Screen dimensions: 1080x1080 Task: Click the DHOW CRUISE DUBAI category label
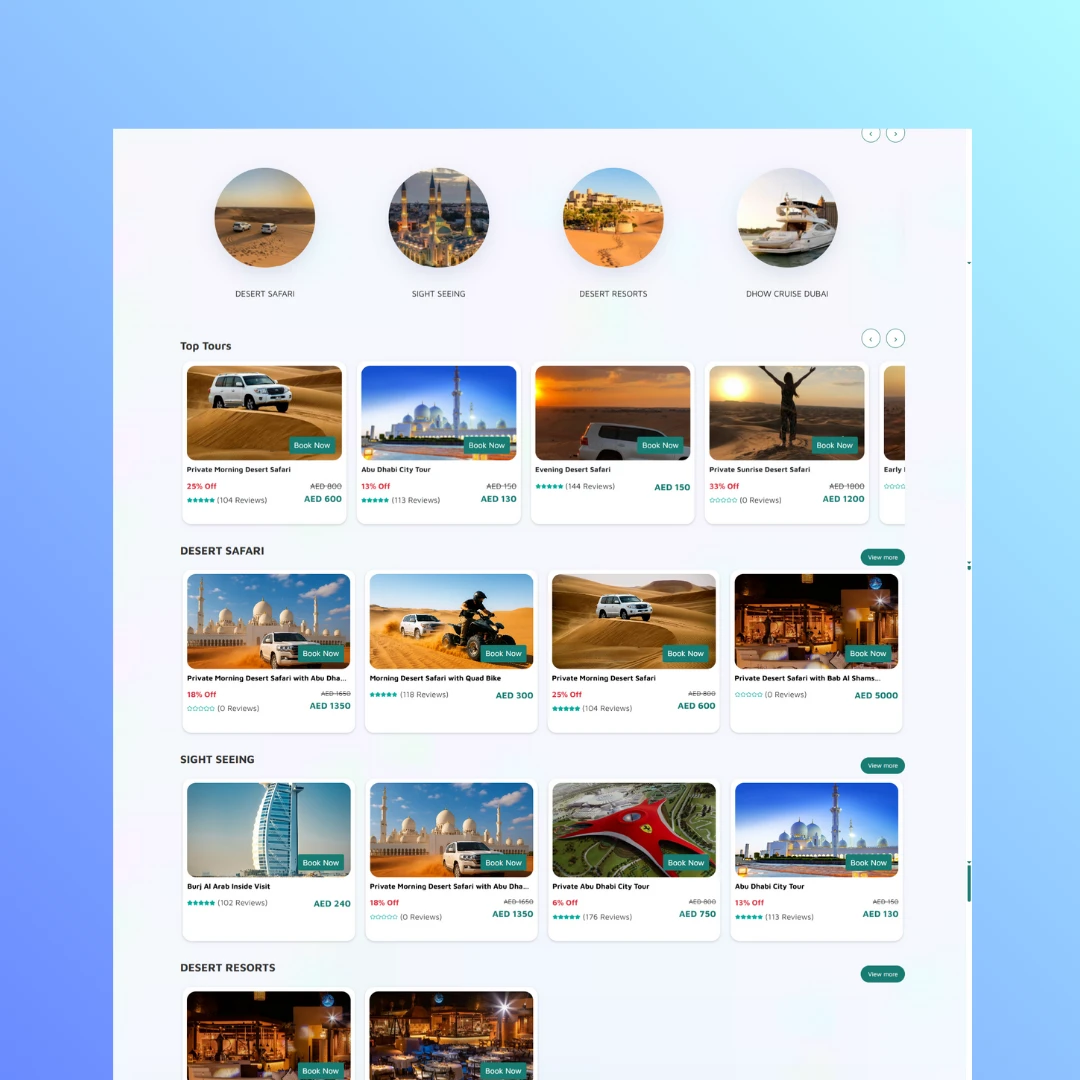click(x=787, y=294)
